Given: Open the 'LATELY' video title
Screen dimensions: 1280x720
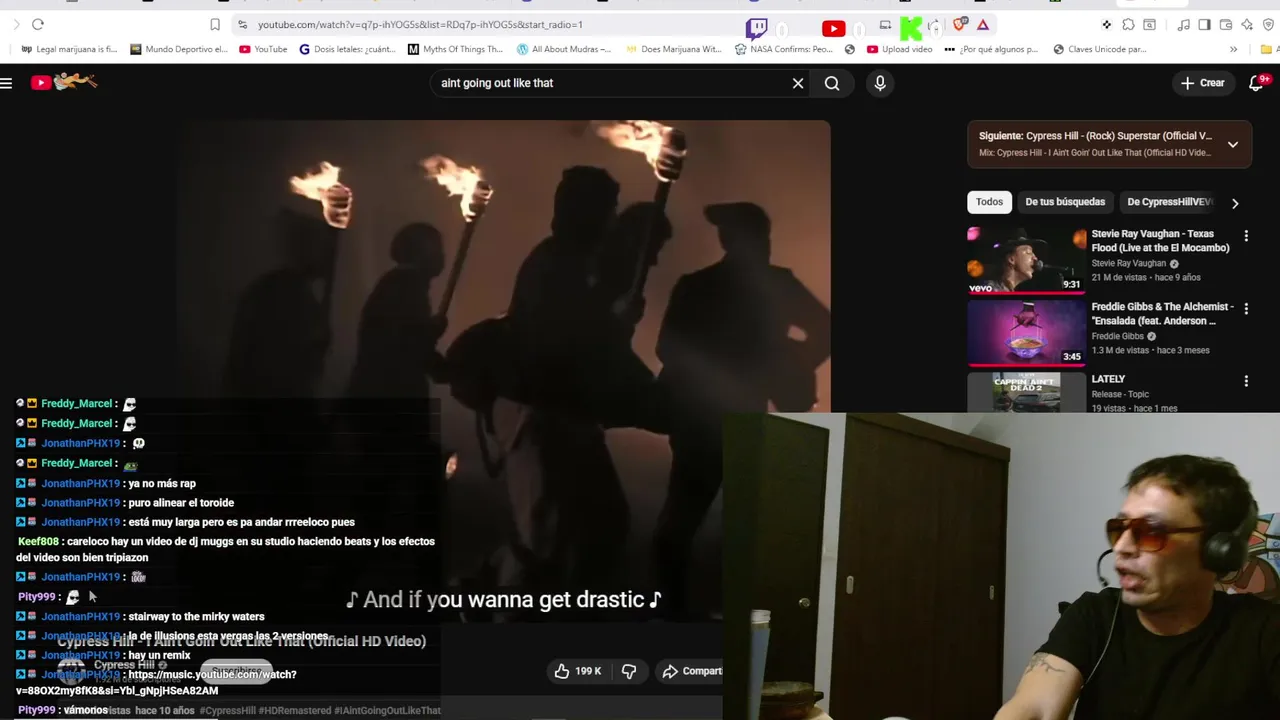Looking at the screenshot, I should click(x=1108, y=379).
